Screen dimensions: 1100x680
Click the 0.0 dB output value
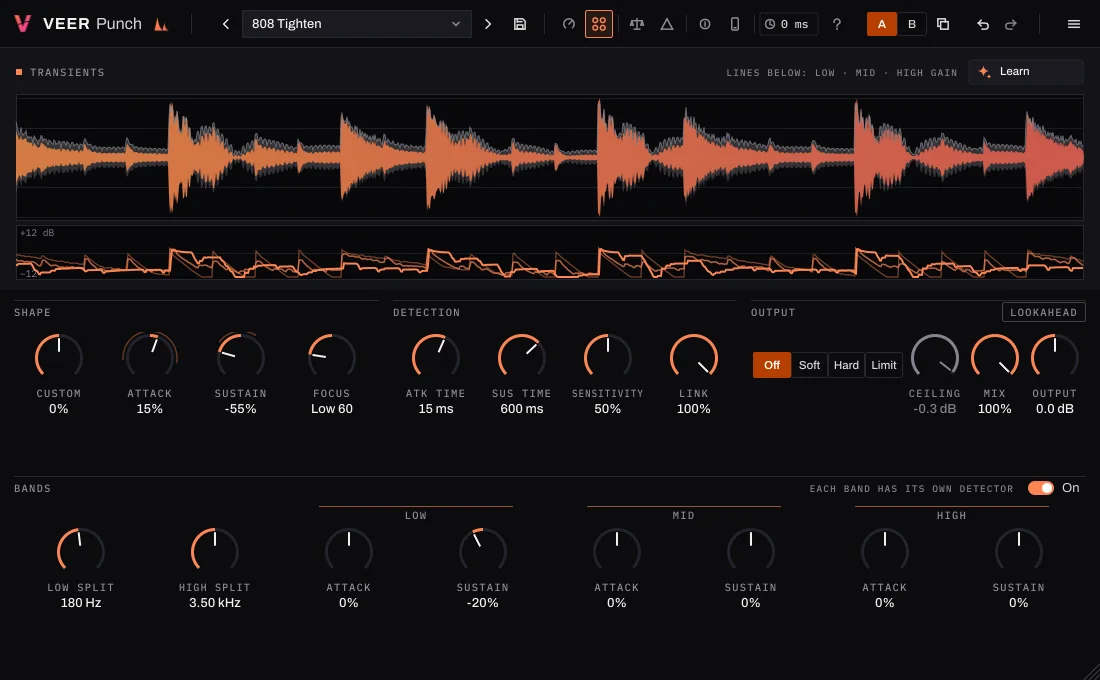click(1054, 408)
